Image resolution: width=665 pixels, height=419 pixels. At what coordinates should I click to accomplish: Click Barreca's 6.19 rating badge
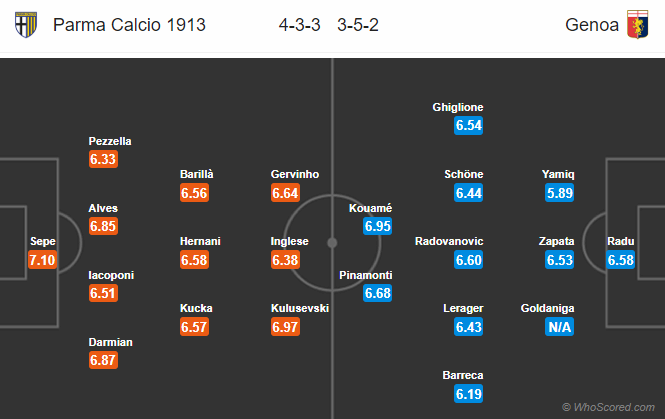coord(468,394)
